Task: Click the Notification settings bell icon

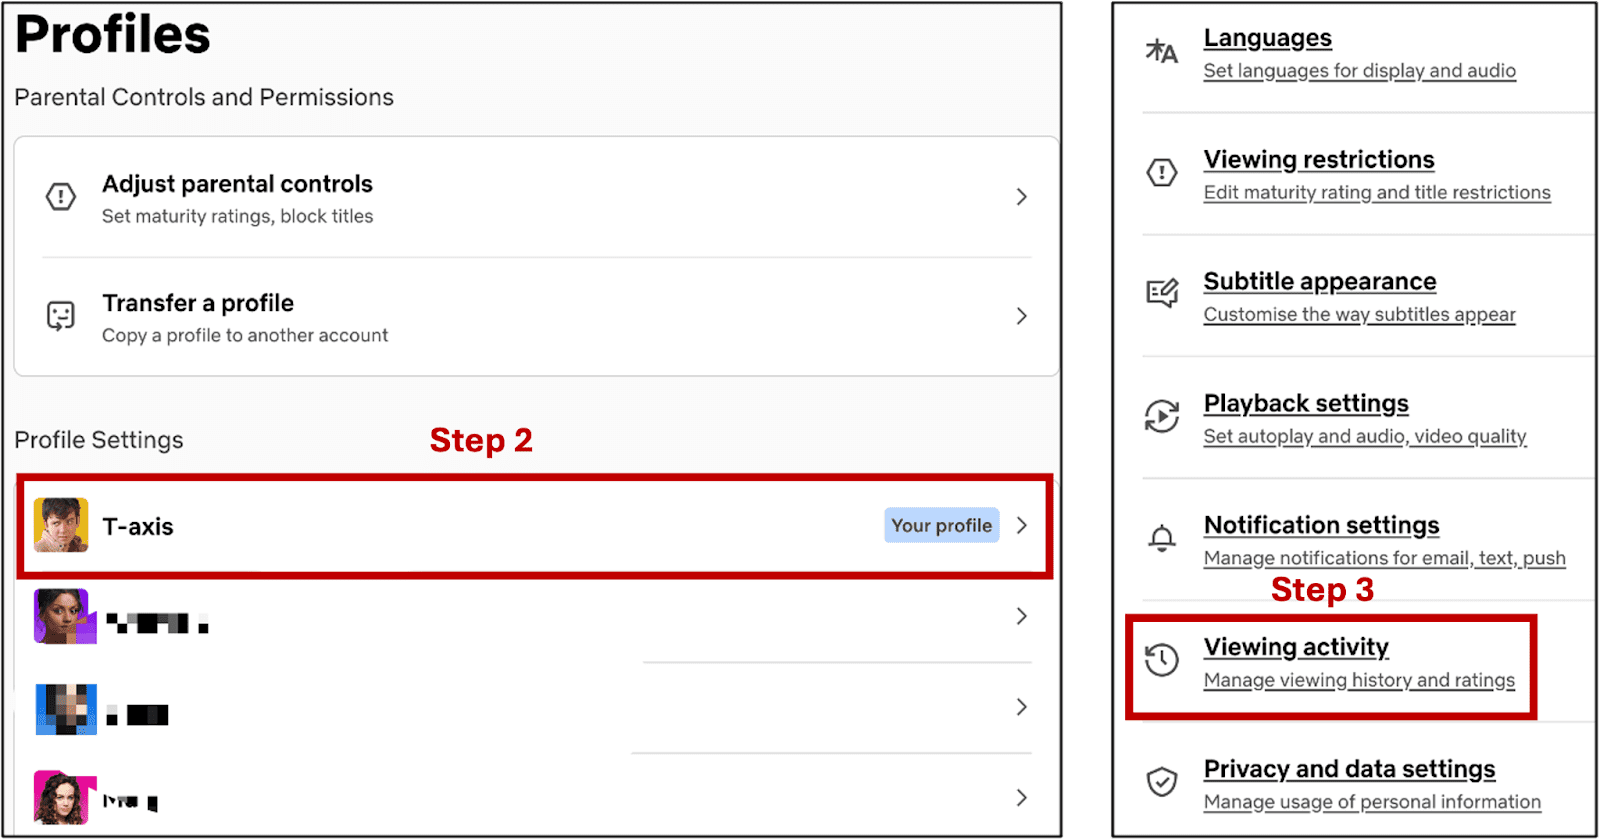Action: click(1161, 538)
